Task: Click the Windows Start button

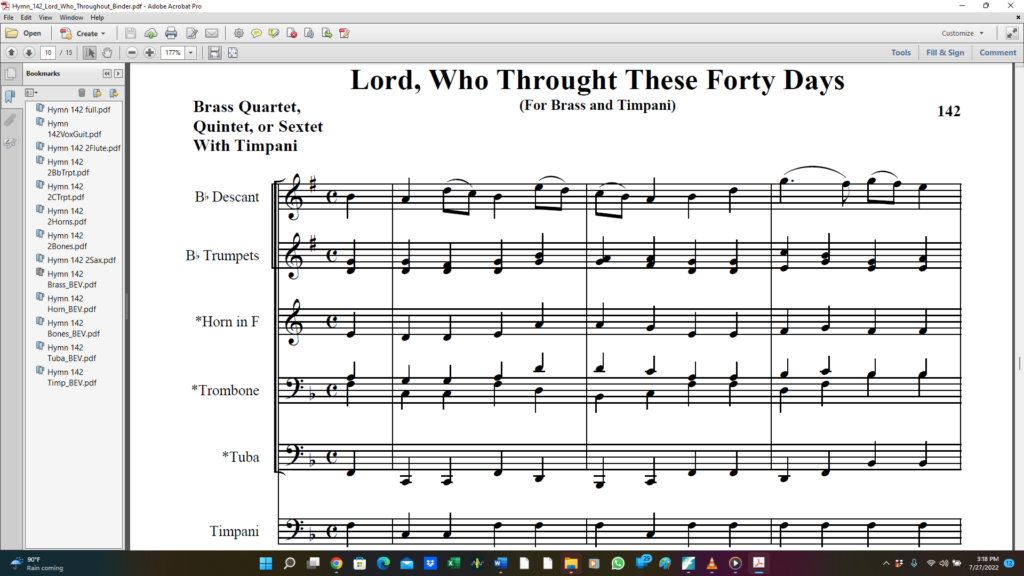Action: 266,563
